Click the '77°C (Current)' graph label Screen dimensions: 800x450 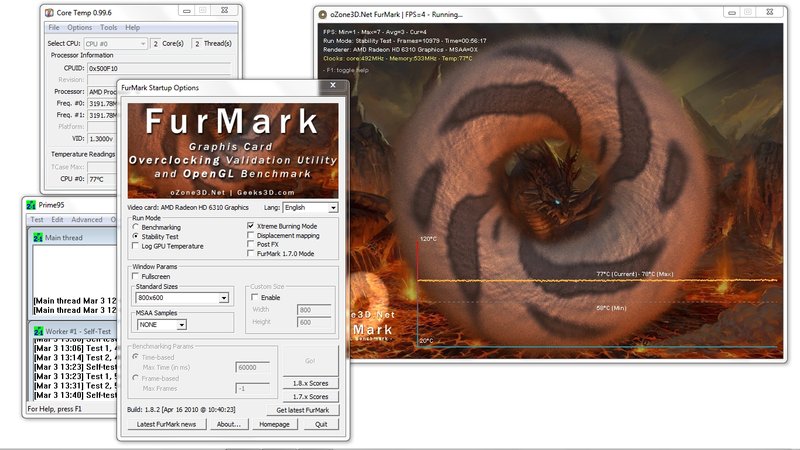click(x=617, y=274)
